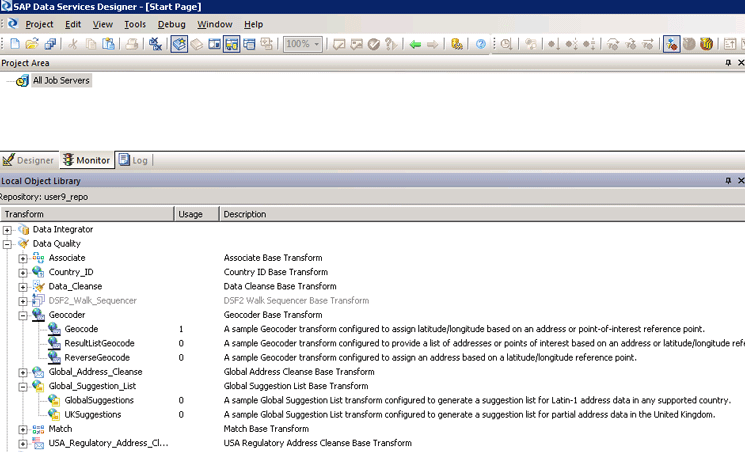745x452 pixels.
Task: Collapse the Geocoder transform node
Action: [23, 316]
